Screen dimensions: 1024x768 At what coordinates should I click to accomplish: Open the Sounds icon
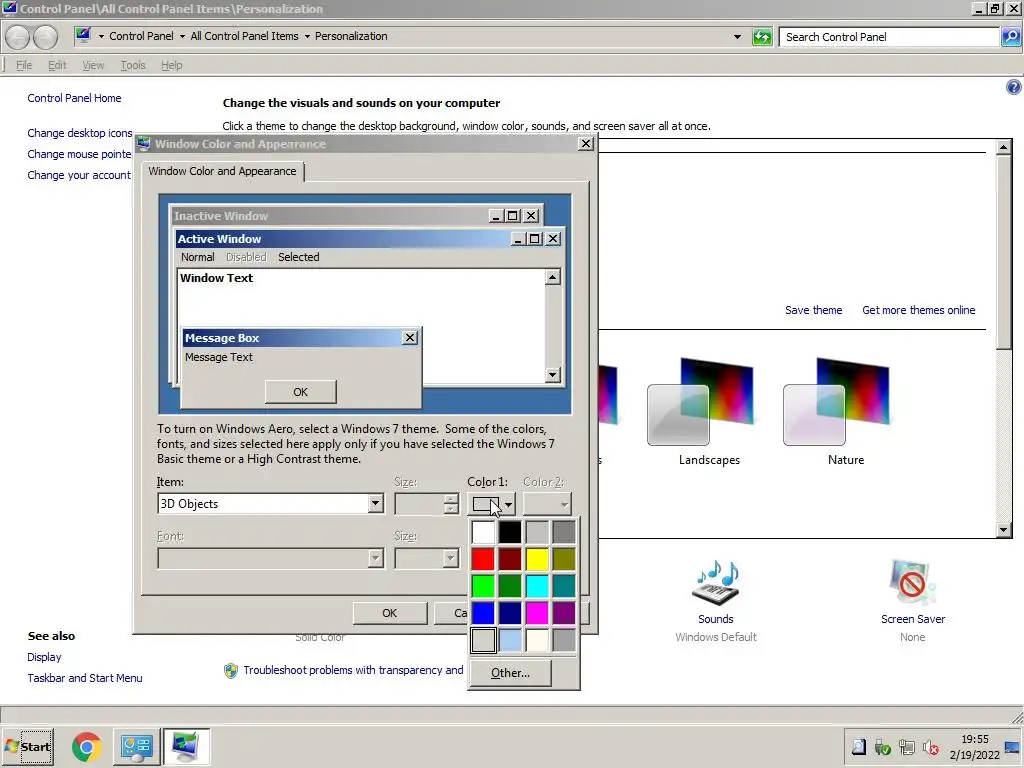tap(716, 583)
